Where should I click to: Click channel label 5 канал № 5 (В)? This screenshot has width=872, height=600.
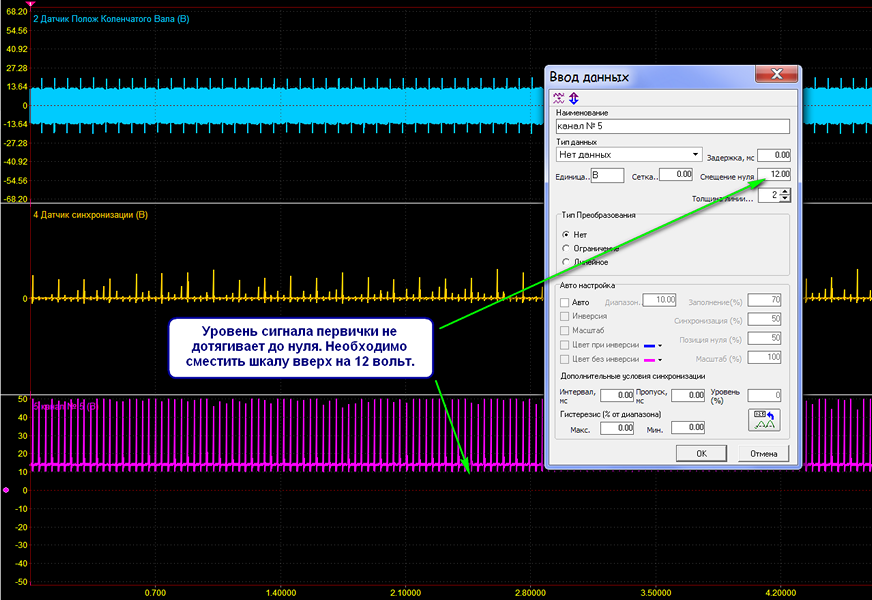(x=65, y=406)
